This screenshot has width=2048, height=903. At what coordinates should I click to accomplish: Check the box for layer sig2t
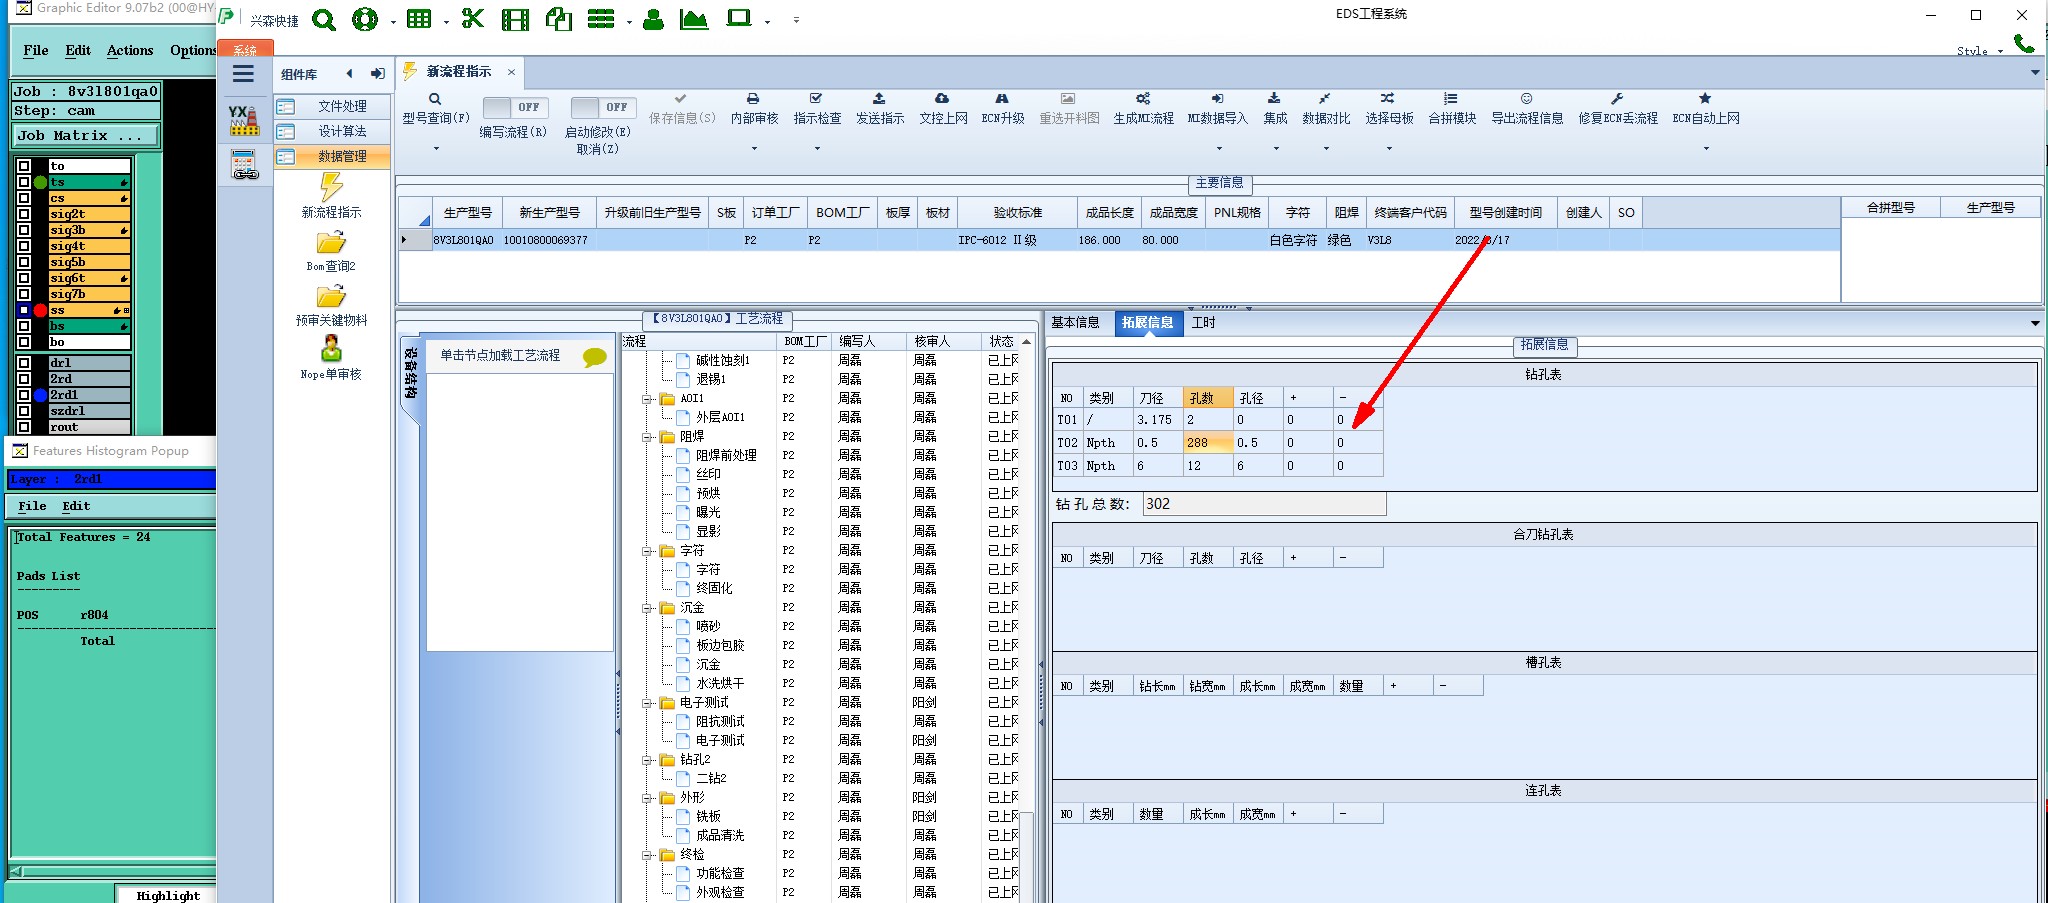pos(24,214)
